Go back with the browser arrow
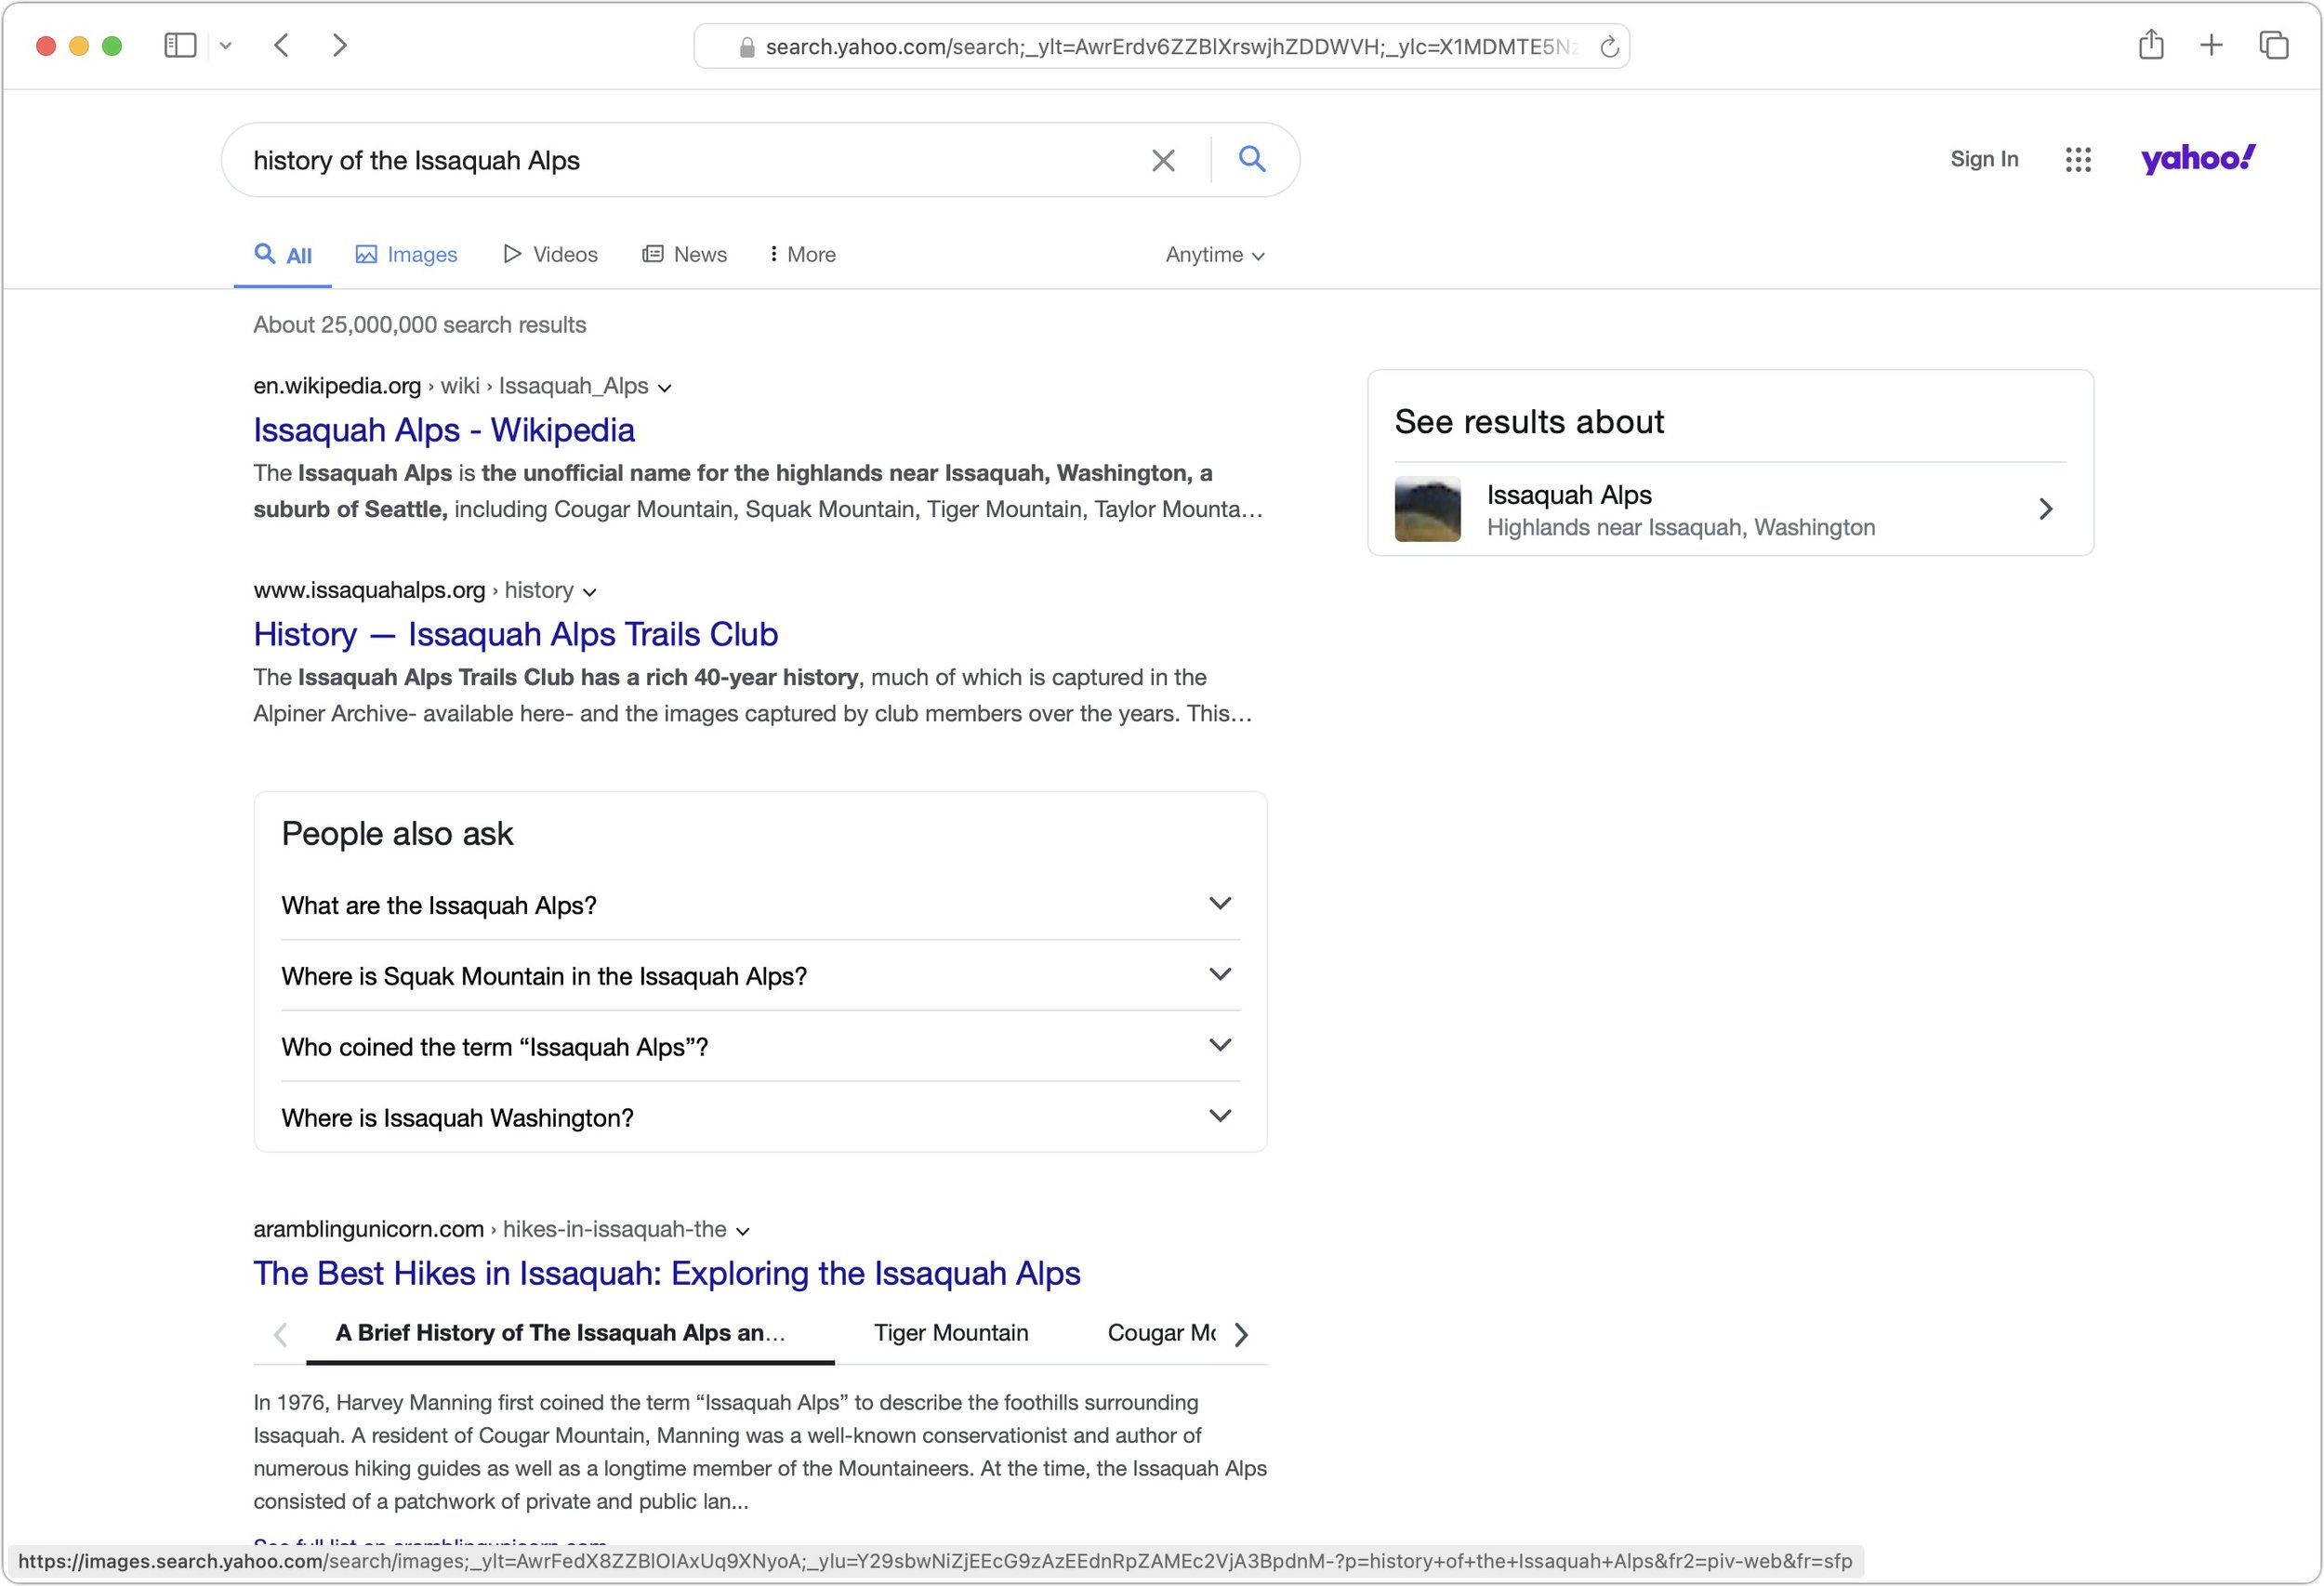 pos(282,45)
